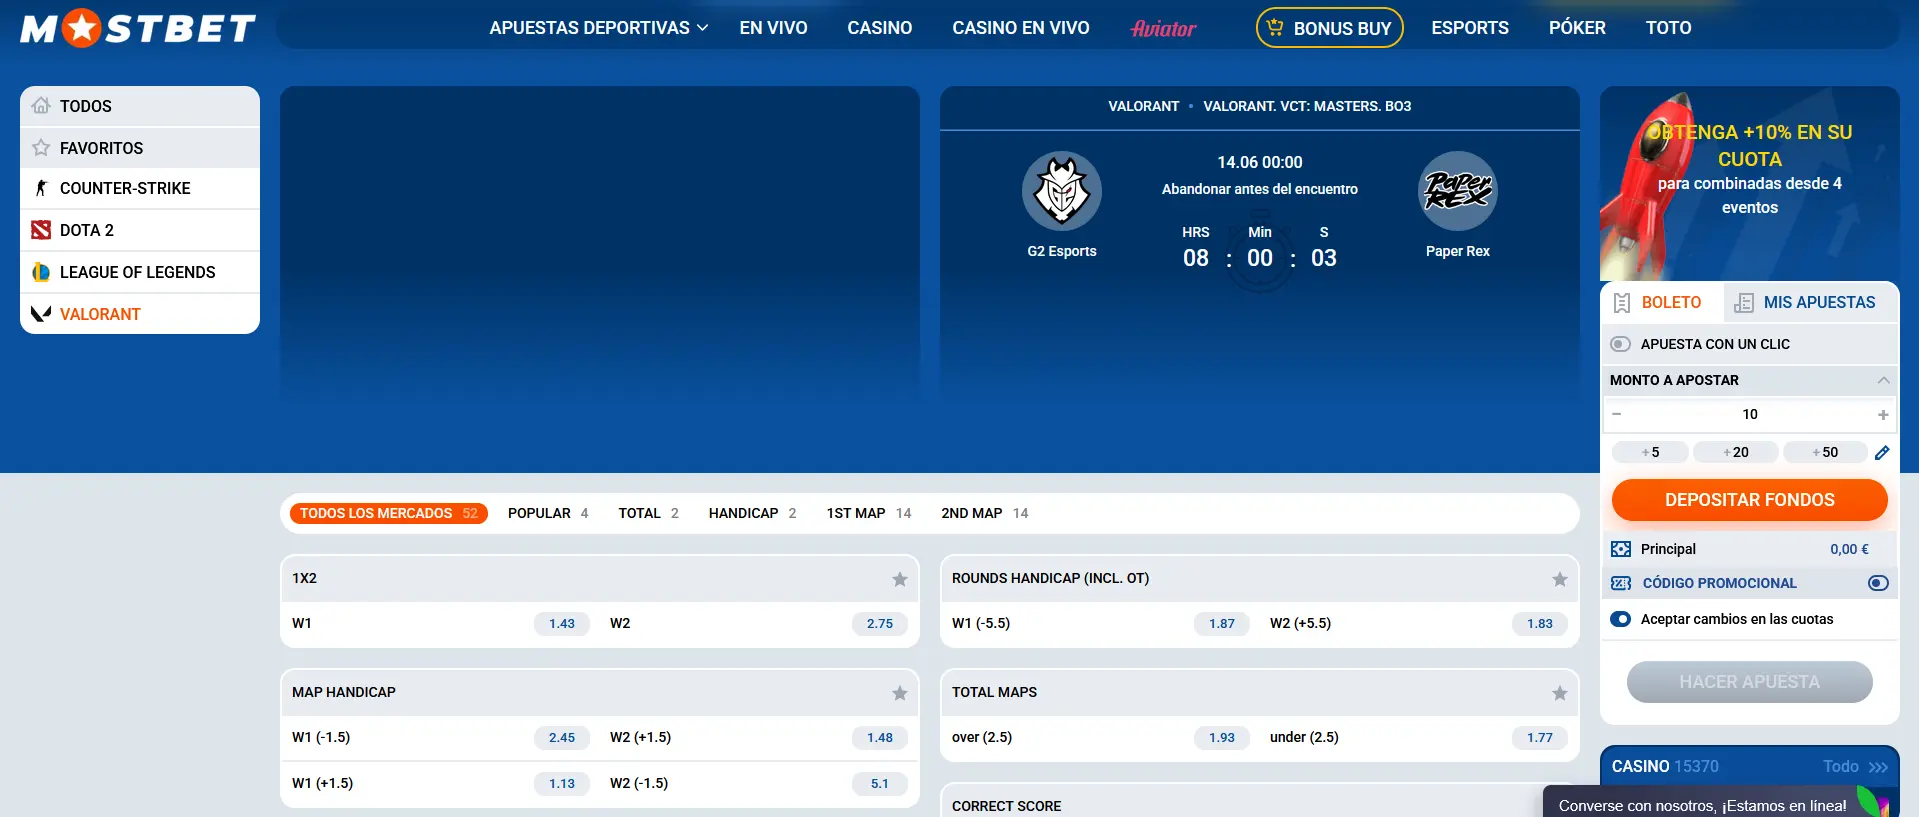
Task: Click the Hacer Apuesta button
Action: (1750, 682)
